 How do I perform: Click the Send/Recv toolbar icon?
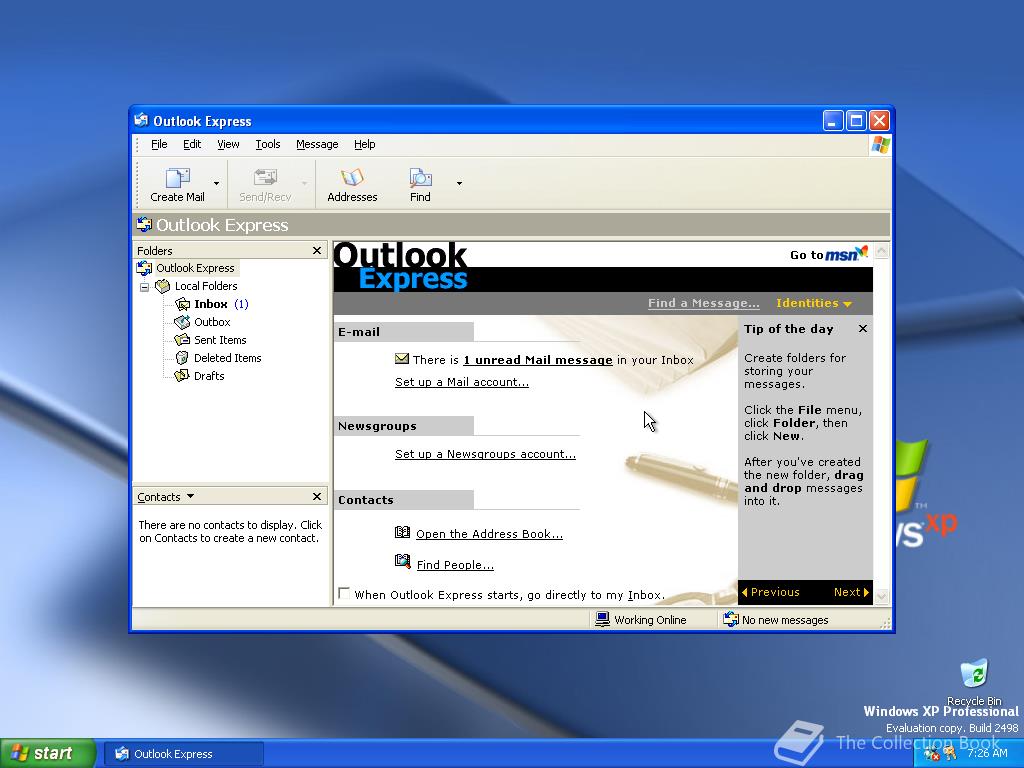tap(265, 178)
